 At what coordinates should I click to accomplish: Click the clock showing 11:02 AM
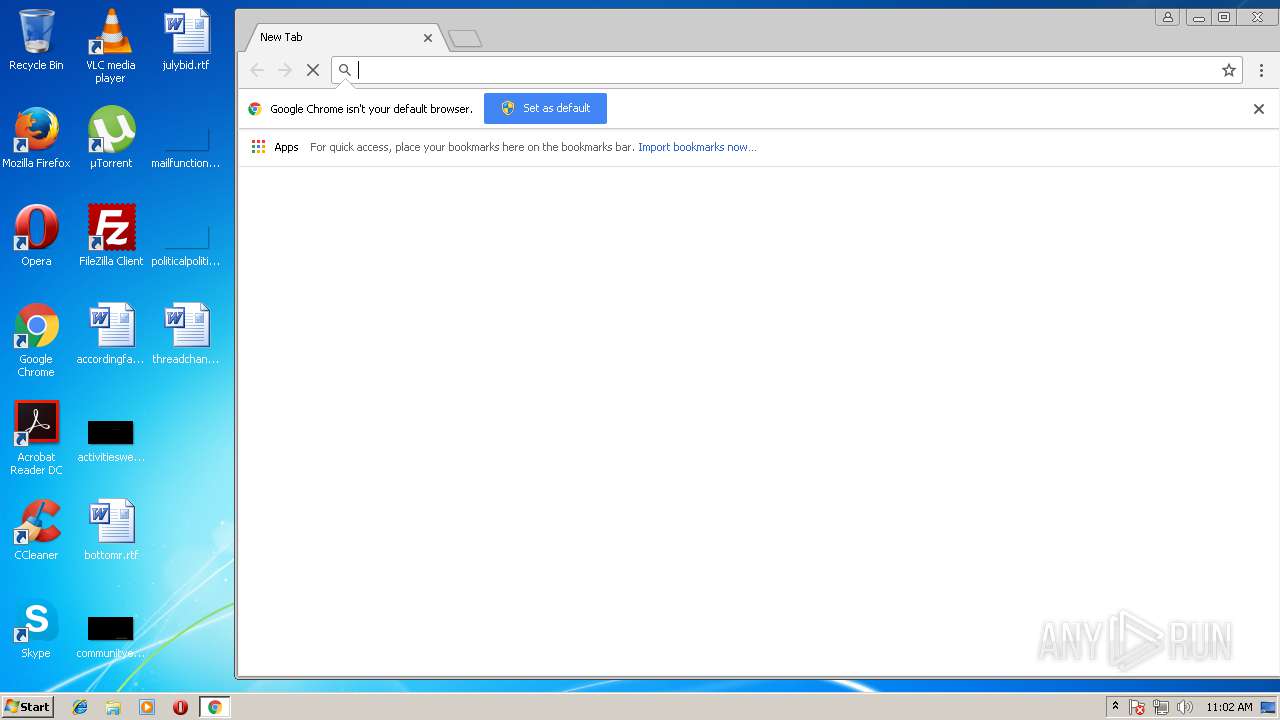[1229, 707]
